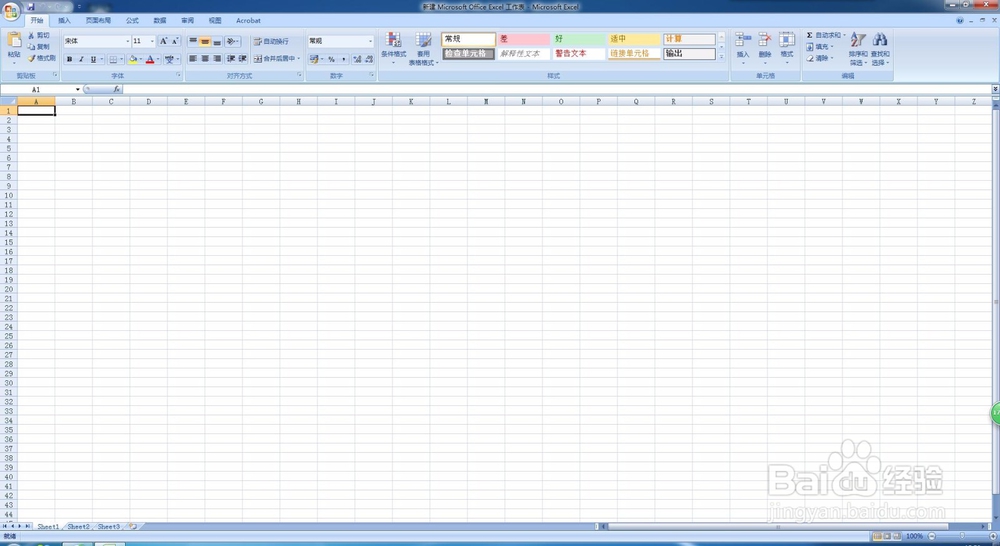
Task: Apply the 输出 (Output) cell style
Action: 689,54
